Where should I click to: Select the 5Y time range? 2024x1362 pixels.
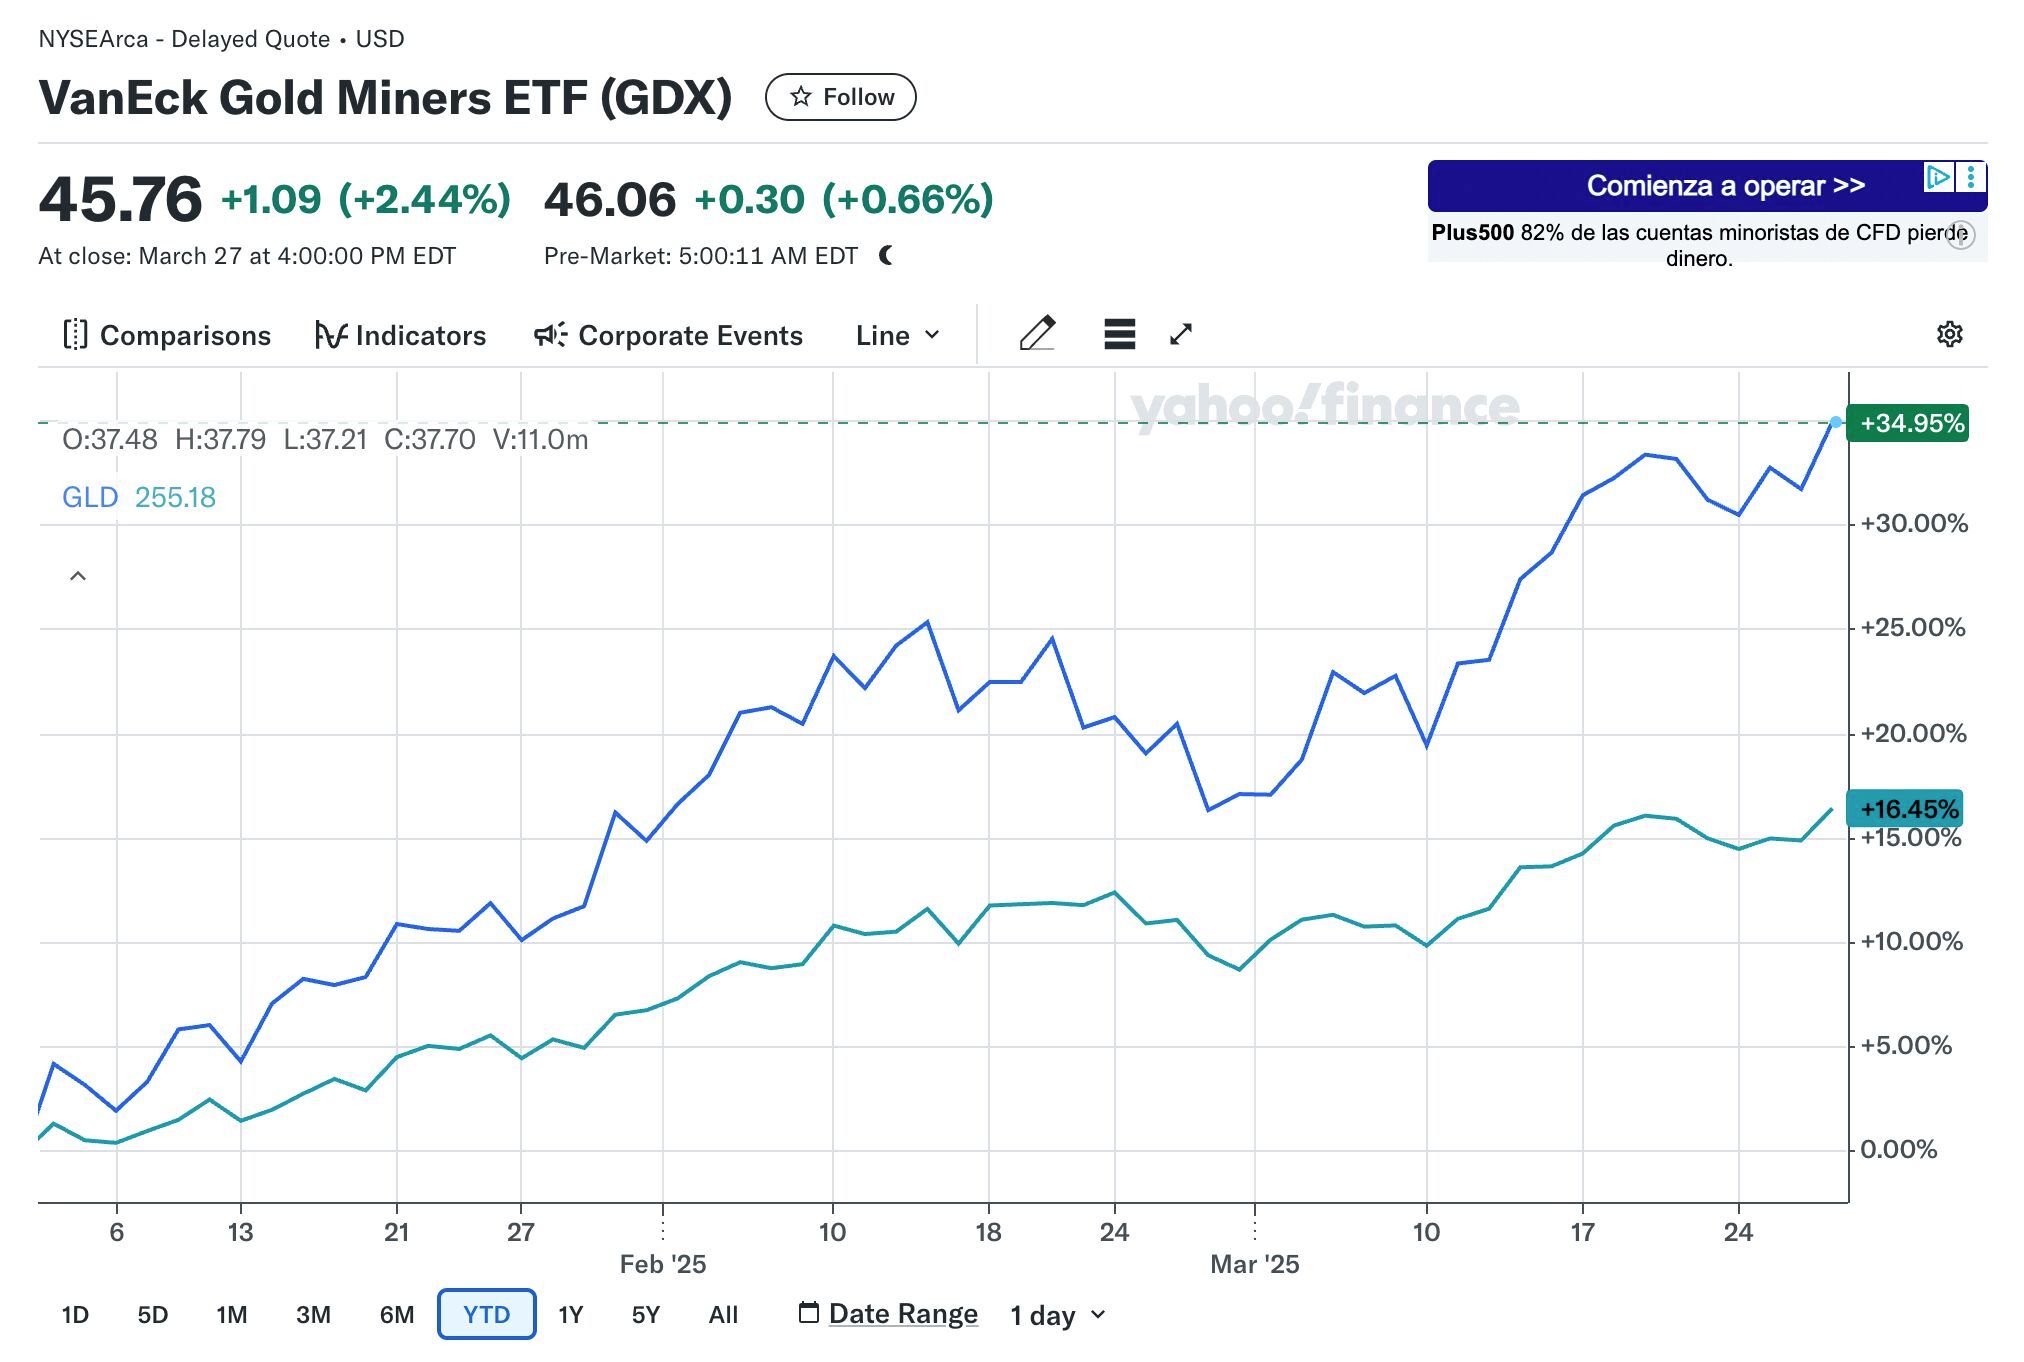[x=645, y=1314]
